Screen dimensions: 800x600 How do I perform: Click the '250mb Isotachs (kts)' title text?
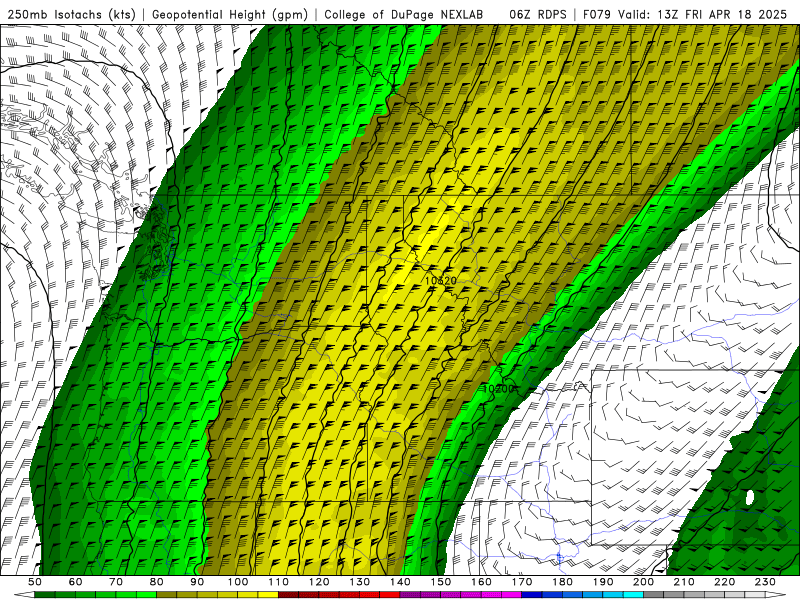coord(72,14)
